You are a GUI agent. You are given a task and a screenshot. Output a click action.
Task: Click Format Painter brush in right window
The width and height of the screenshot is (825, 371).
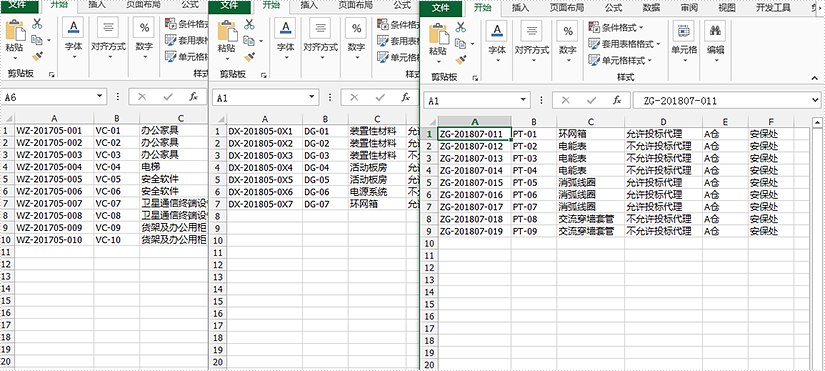[461, 59]
